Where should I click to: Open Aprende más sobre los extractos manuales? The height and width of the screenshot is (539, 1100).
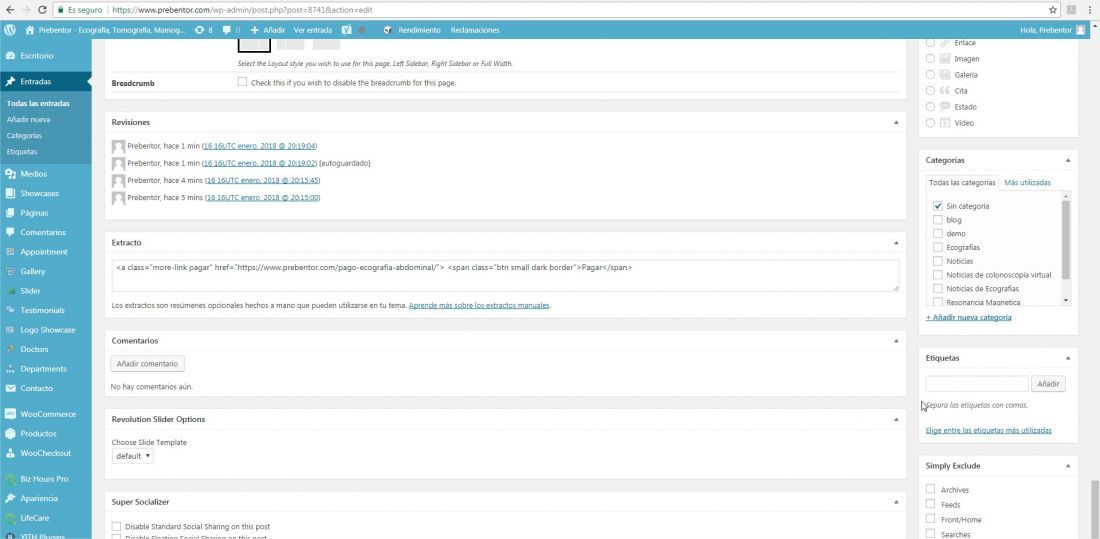[479, 305]
